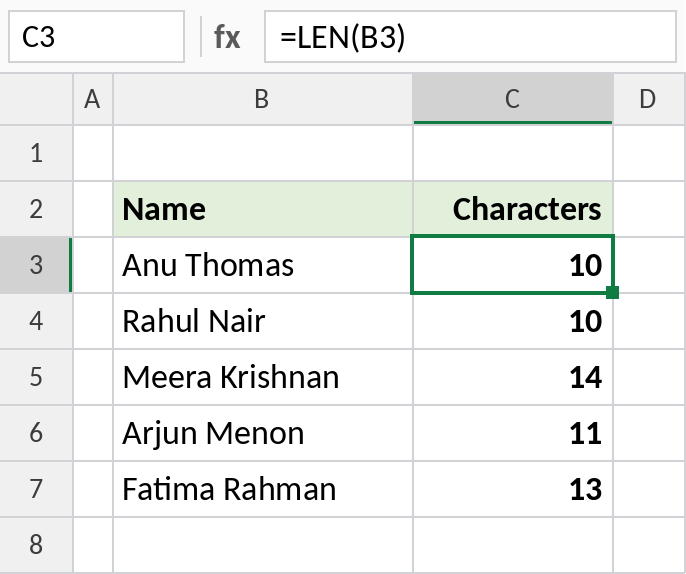Click the fx insert function icon
Screen dimensions: 686x574
pos(227,37)
